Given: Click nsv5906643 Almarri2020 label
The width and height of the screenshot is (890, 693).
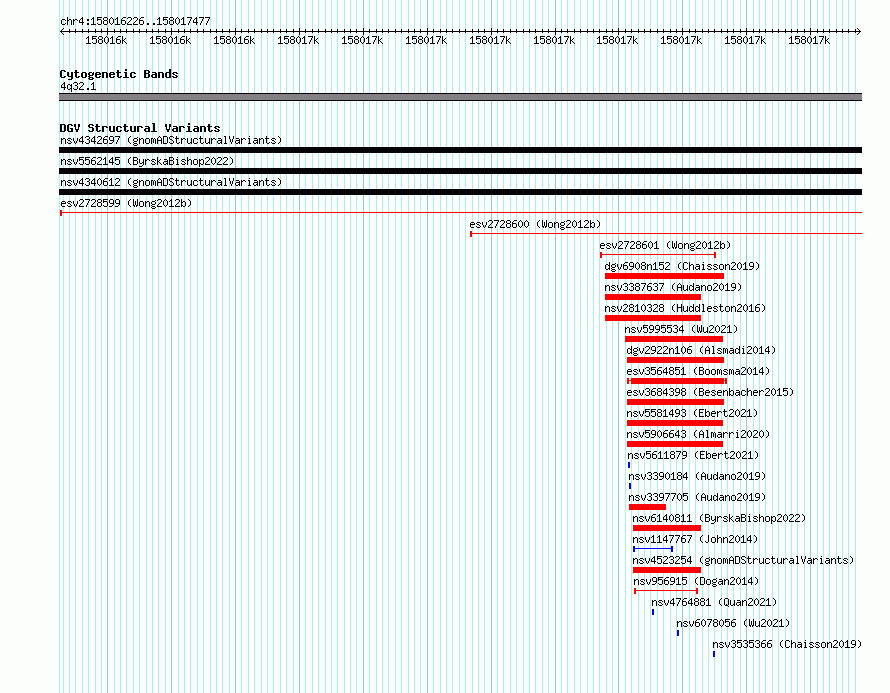Looking at the screenshot, I should coord(698,434).
